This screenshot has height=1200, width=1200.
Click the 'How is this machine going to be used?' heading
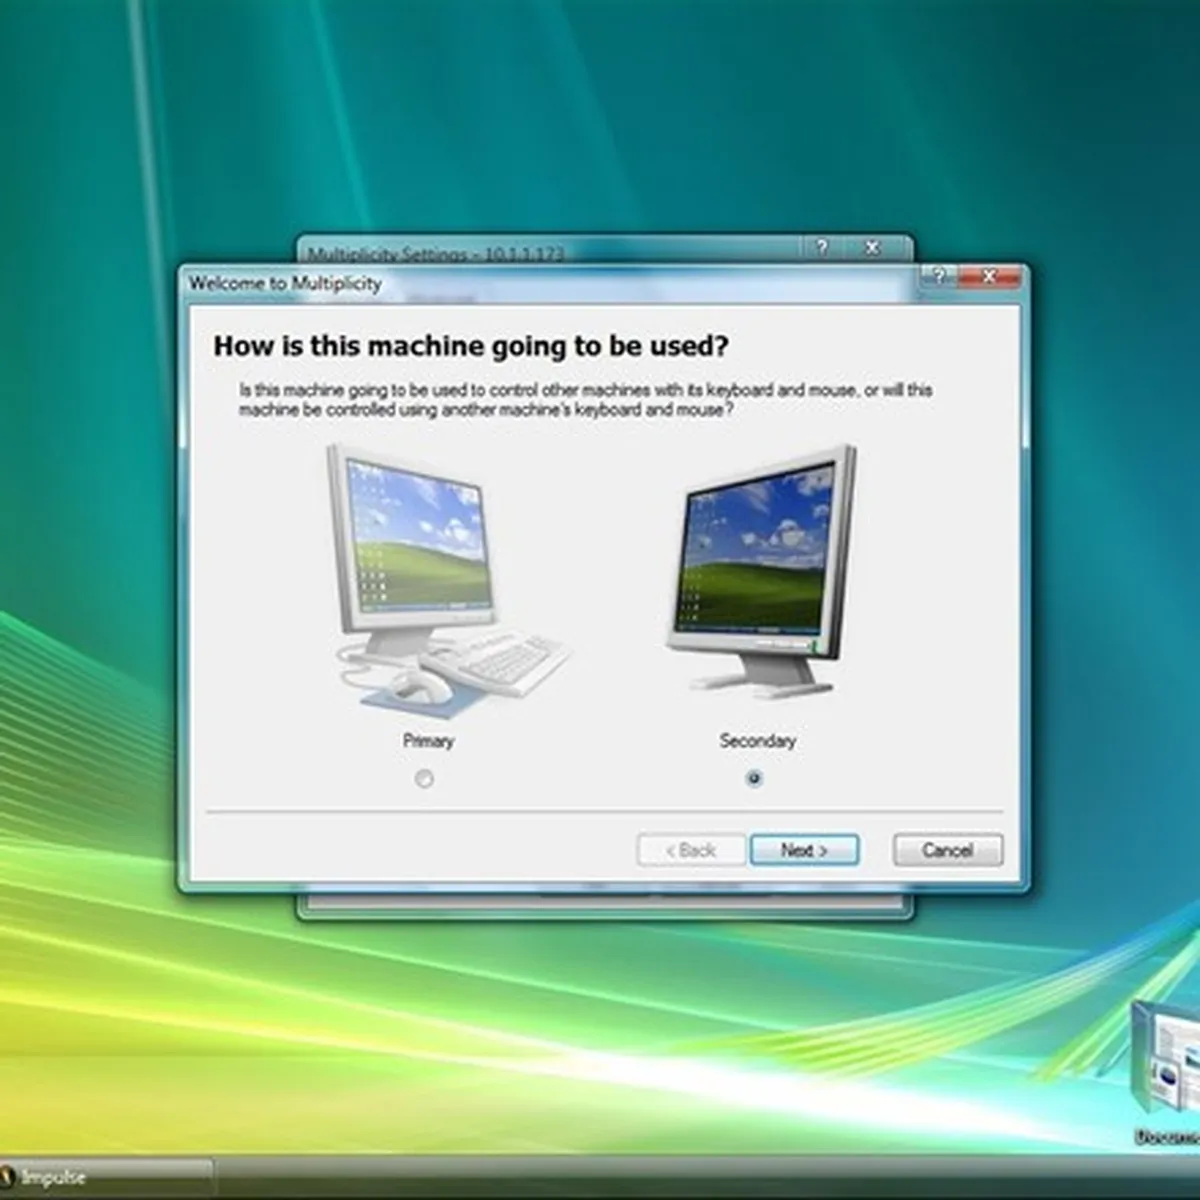pos(471,346)
